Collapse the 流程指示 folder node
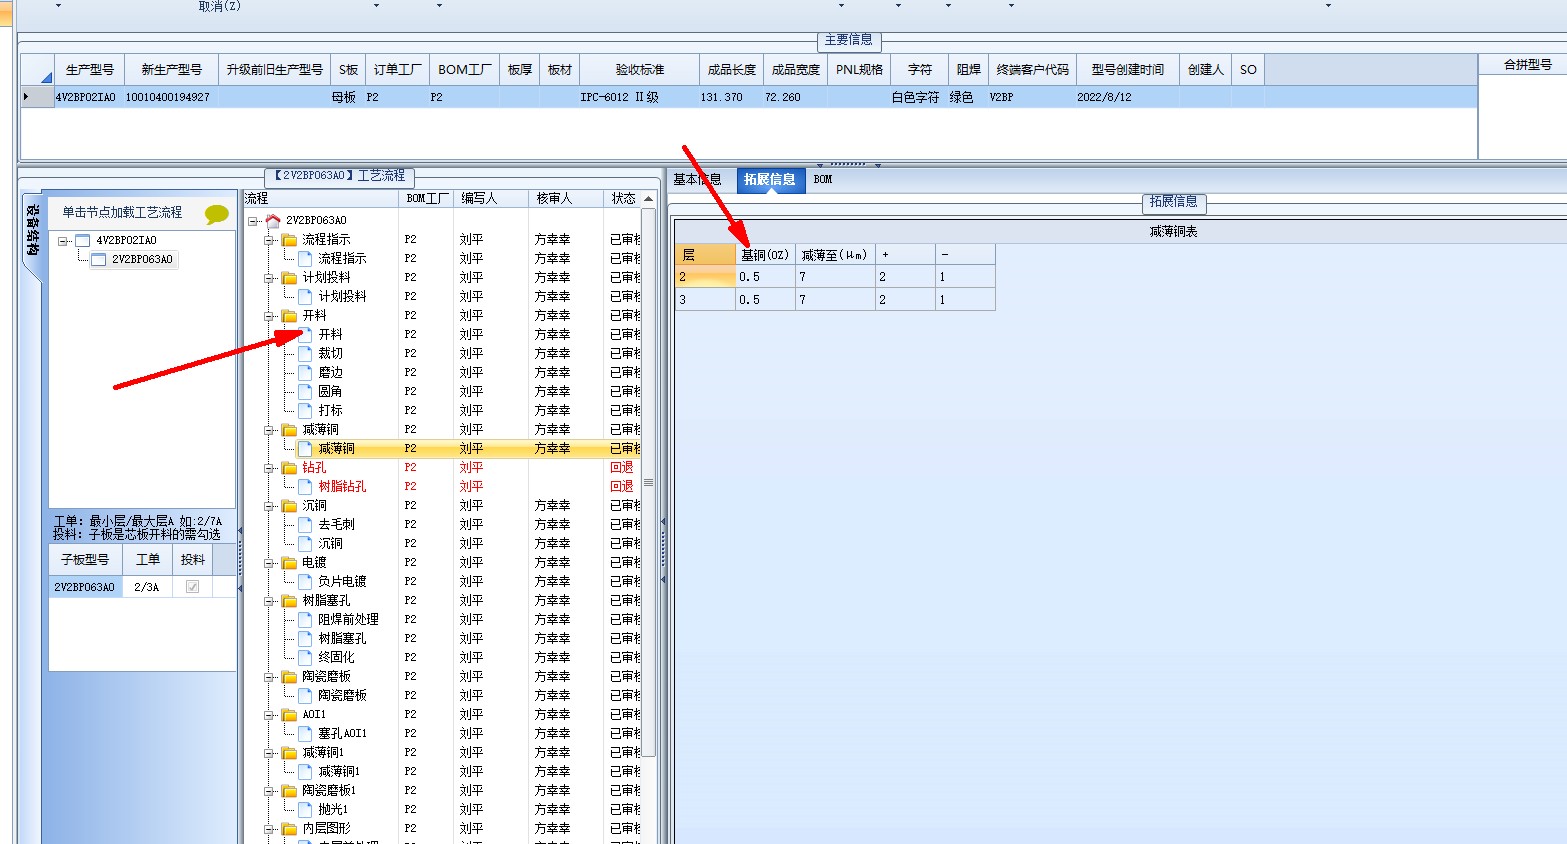Image resolution: width=1567 pixels, height=844 pixels. tap(269, 239)
